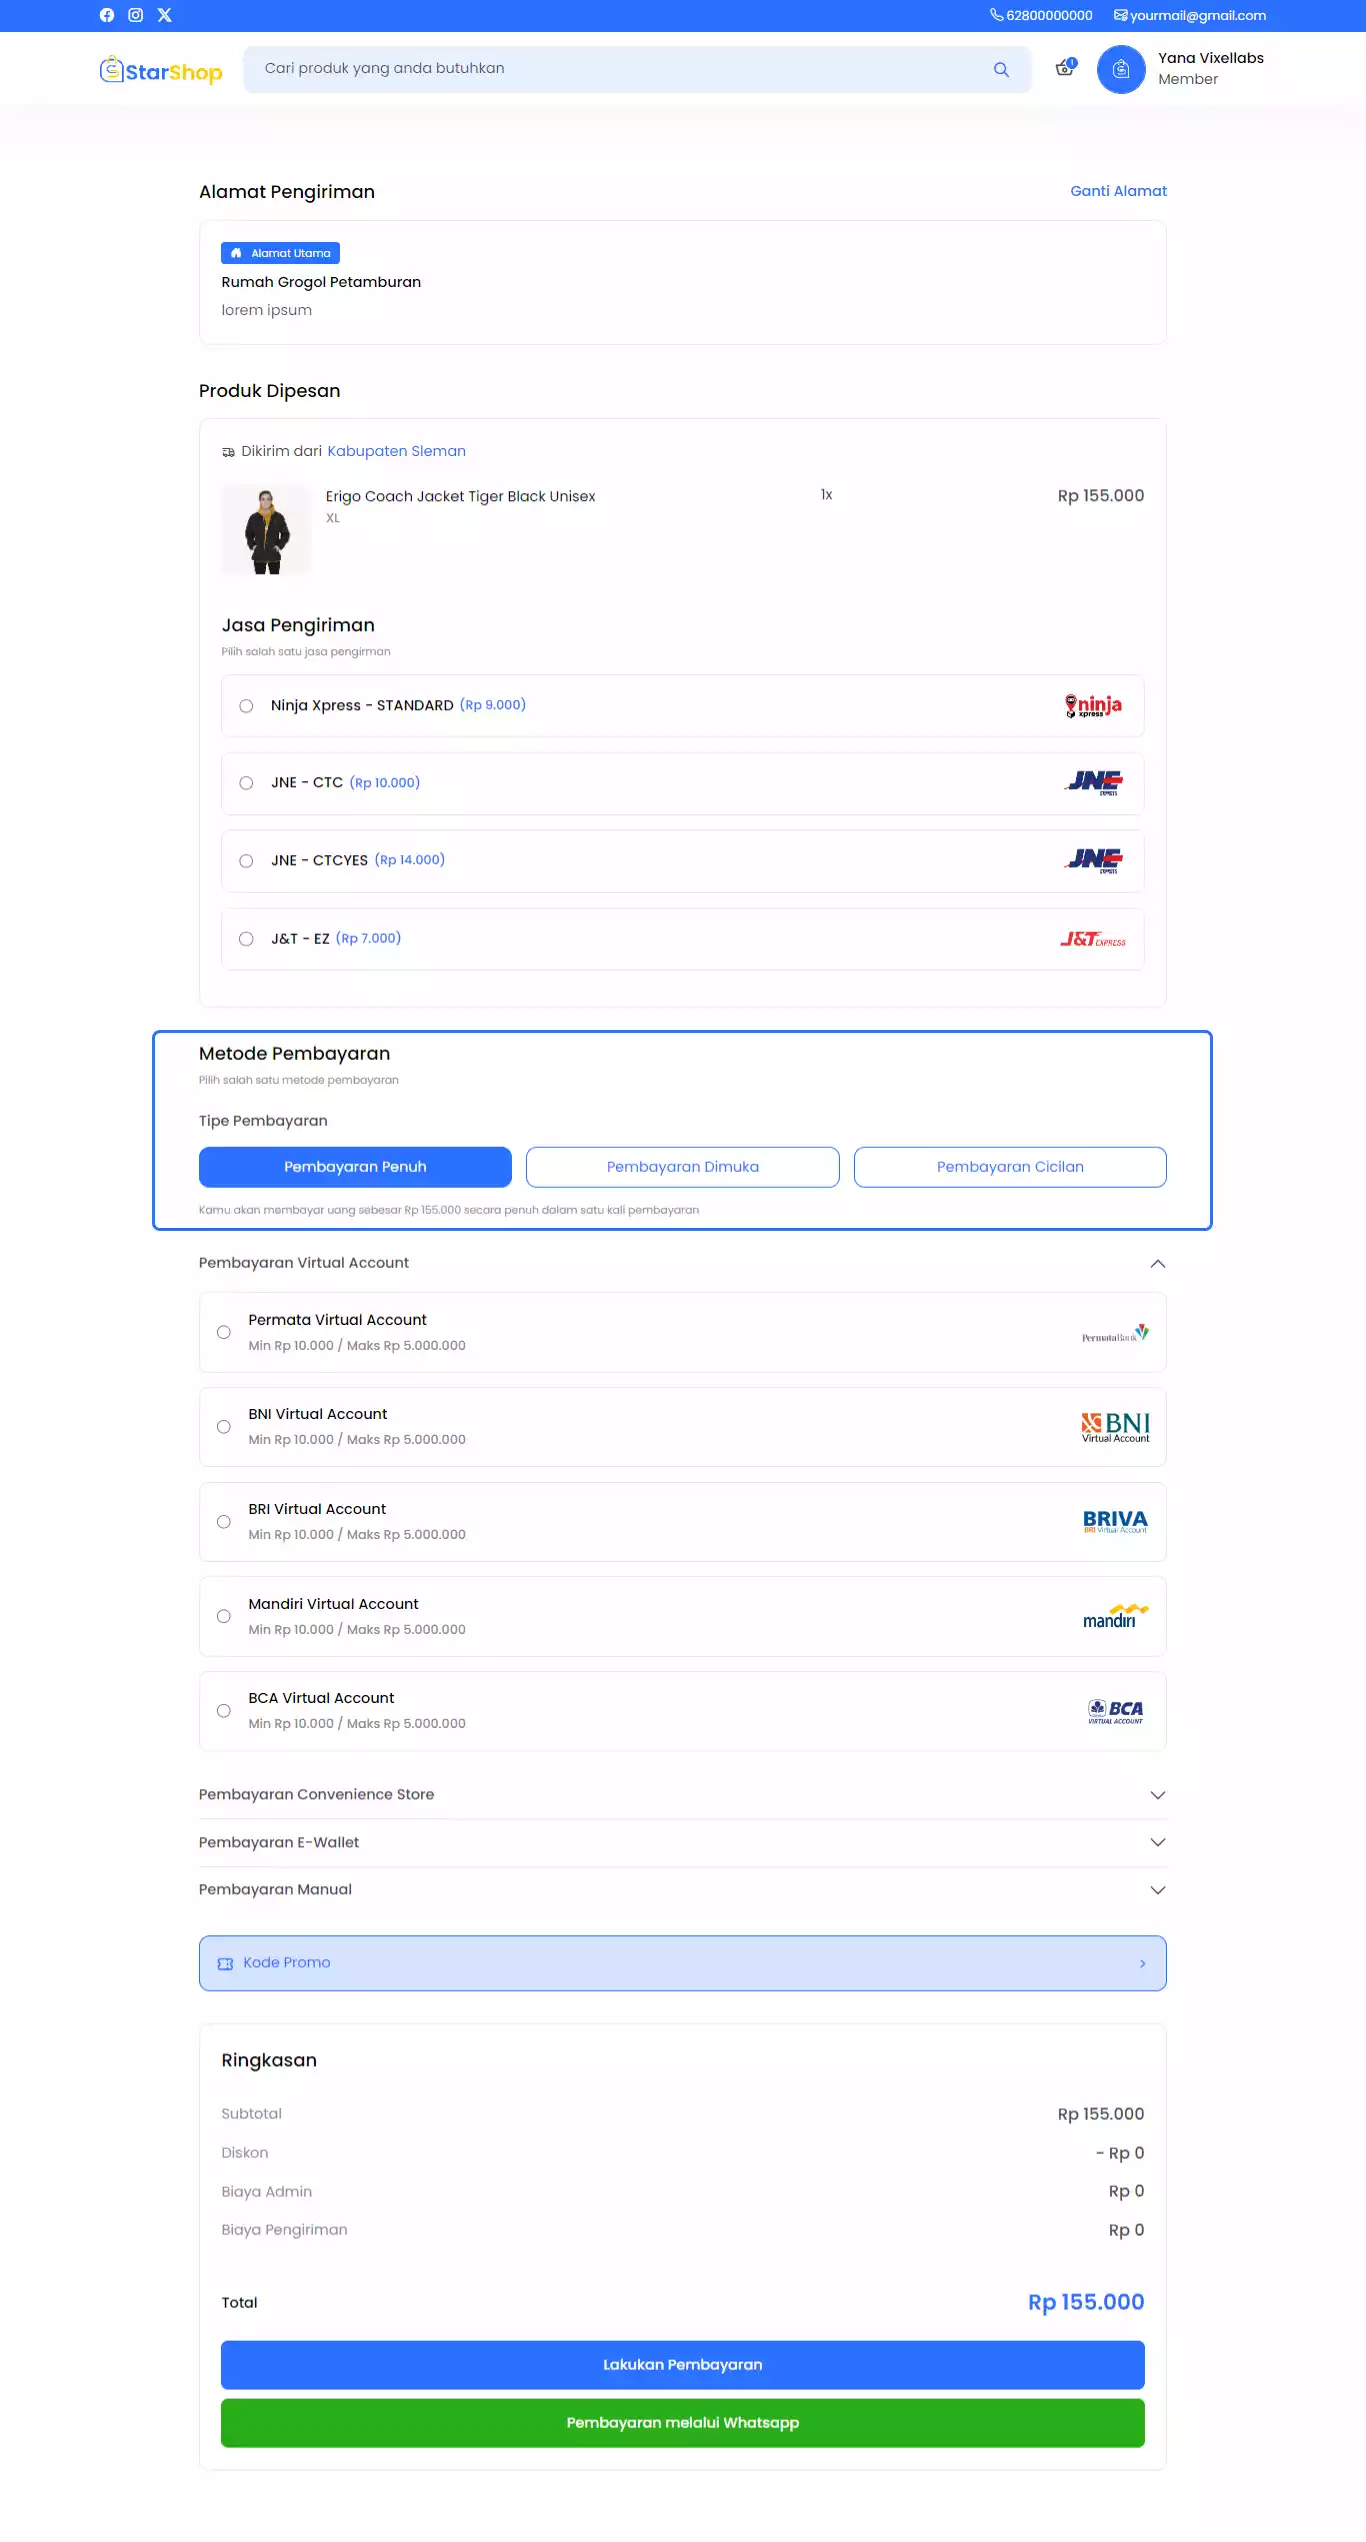Collapse the Pembayaran Virtual Account section
This screenshot has width=1366, height=2542.
pyautogui.click(x=1157, y=1264)
